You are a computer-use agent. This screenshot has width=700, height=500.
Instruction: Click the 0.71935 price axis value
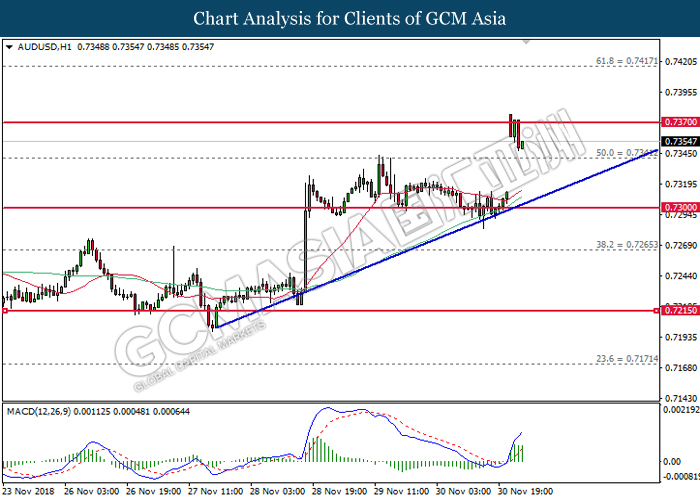tap(681, 338)
